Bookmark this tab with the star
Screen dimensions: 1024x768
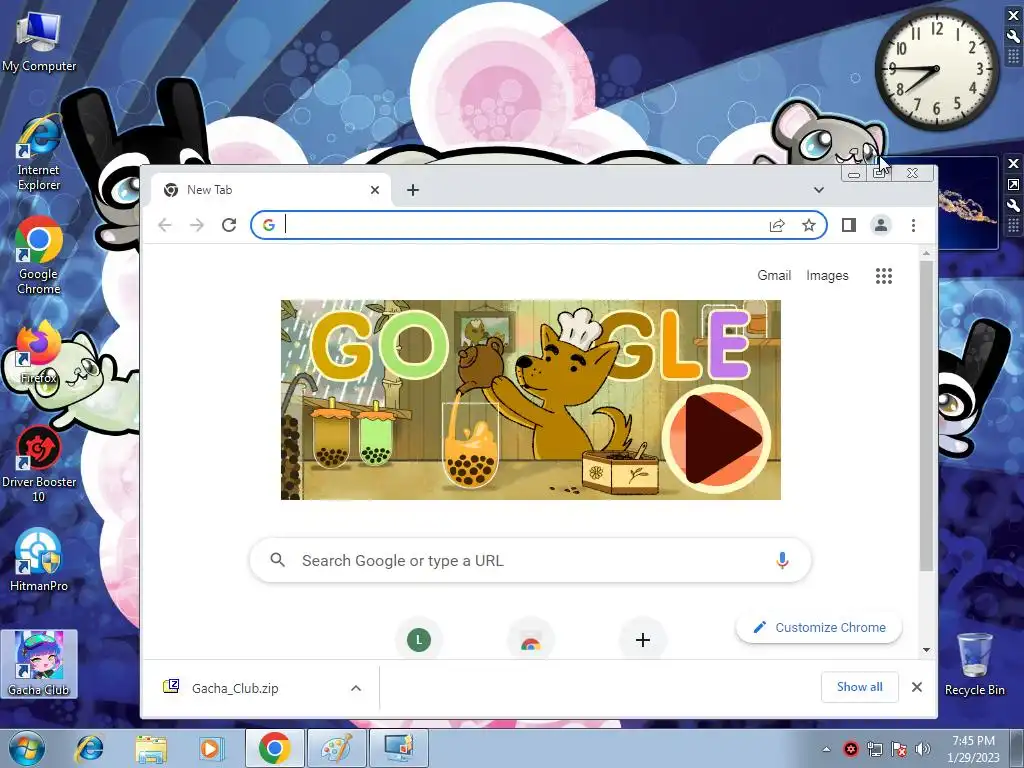tap(808, 225)
